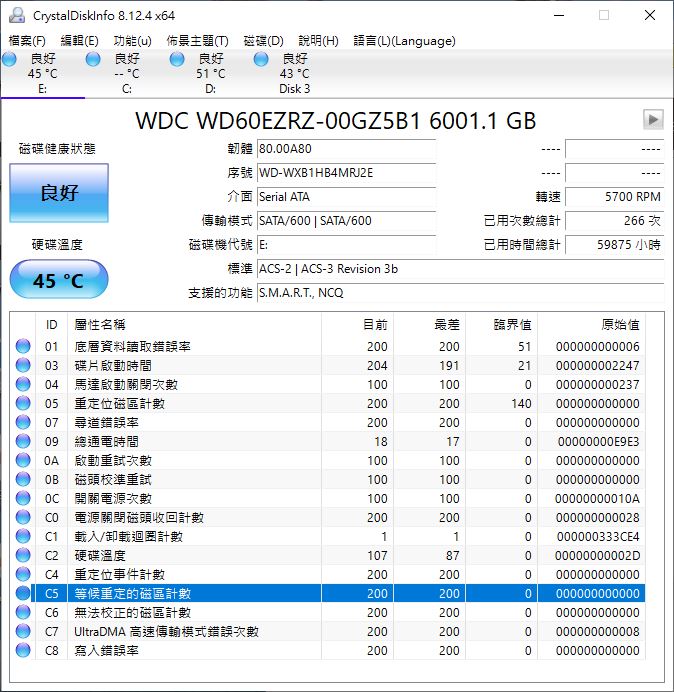This screenshot has height=692, width=674.
Task: Click the 屬性名稱 column header
Action: click(x=194, y=325)
